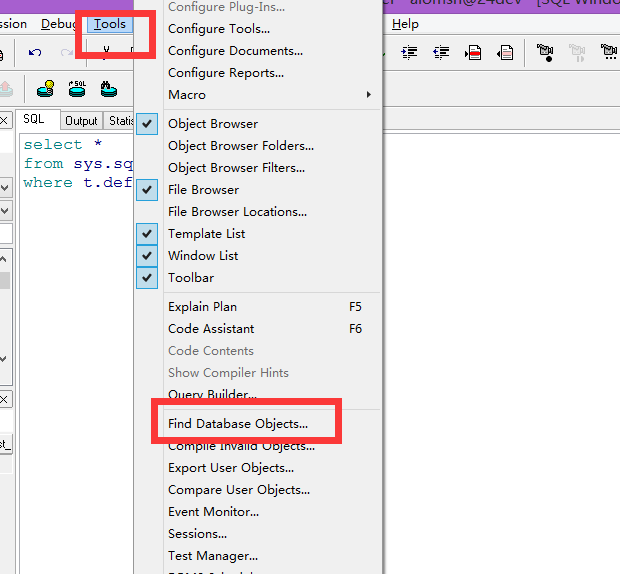Toggle Template List visibility
The height and width of the screenshot is (574, 620).
point(206,234)
